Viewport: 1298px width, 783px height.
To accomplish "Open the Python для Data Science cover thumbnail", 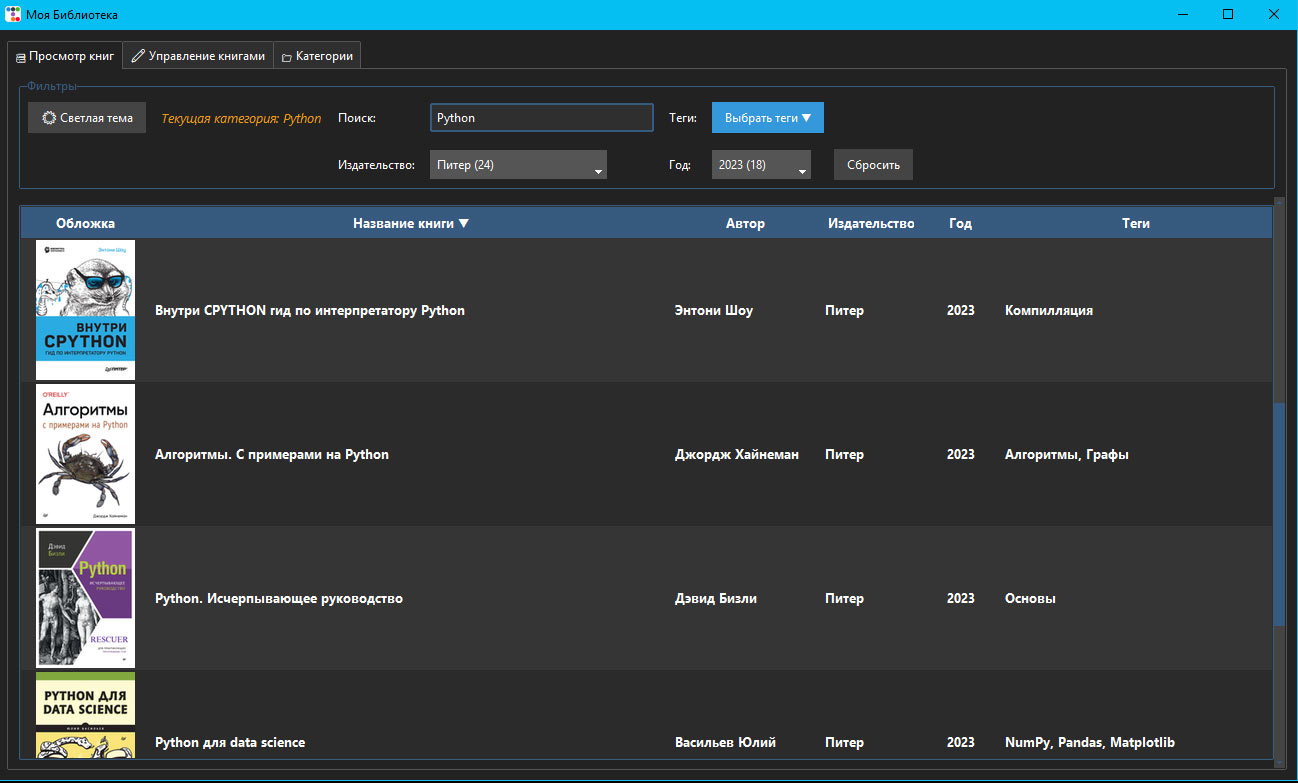I will click(x=86, y=716).
